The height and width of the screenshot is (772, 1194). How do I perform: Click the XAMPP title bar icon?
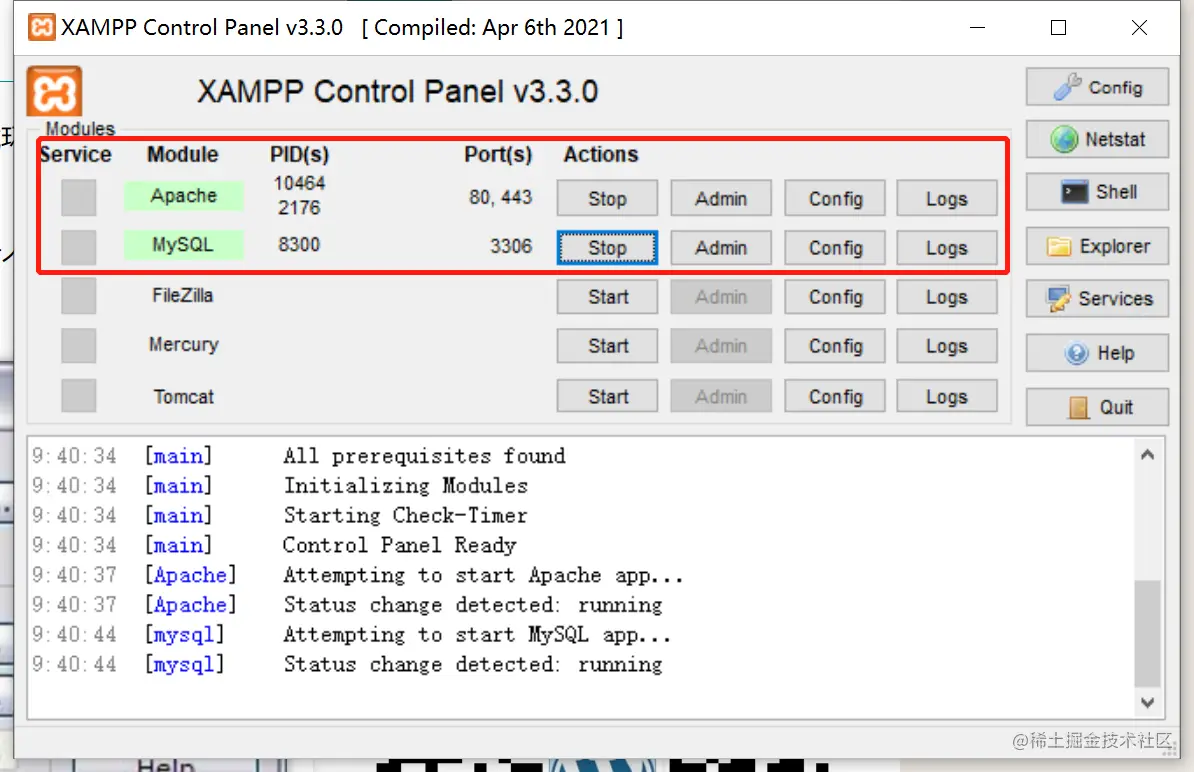(42, 27)
